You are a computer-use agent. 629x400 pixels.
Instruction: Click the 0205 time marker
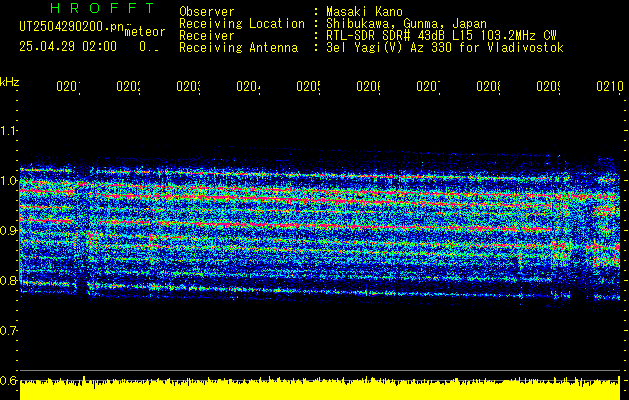coord(308,86)
